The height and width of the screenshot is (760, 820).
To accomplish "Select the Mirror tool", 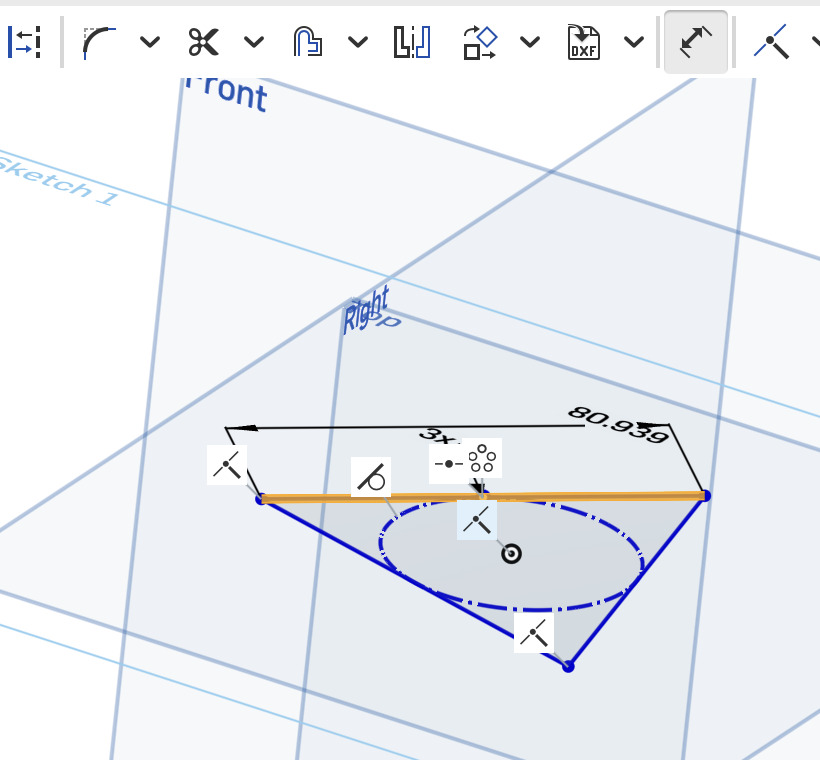I will point(412,42).
